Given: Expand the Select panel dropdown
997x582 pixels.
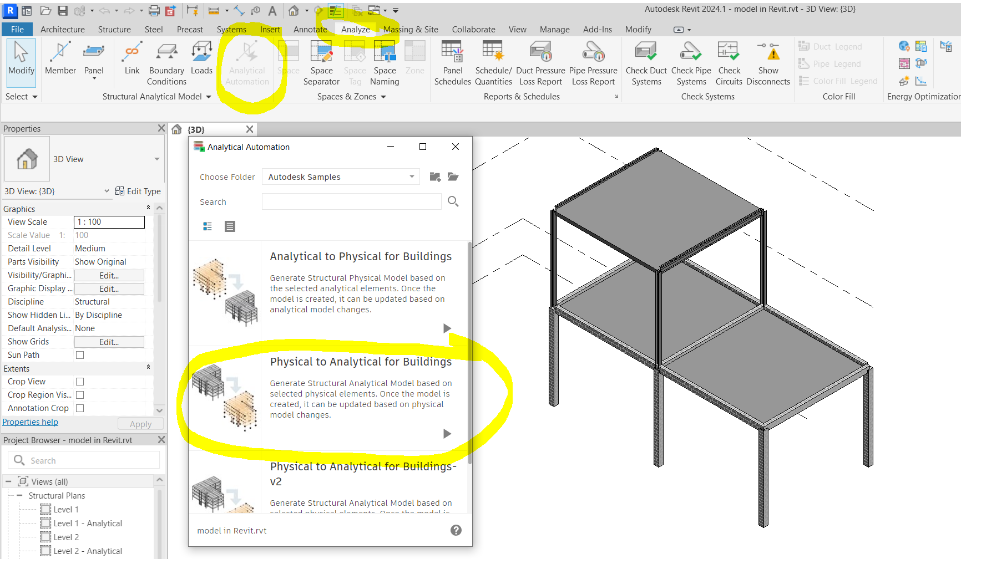Looking at the screenshot, I should [22, 97].
